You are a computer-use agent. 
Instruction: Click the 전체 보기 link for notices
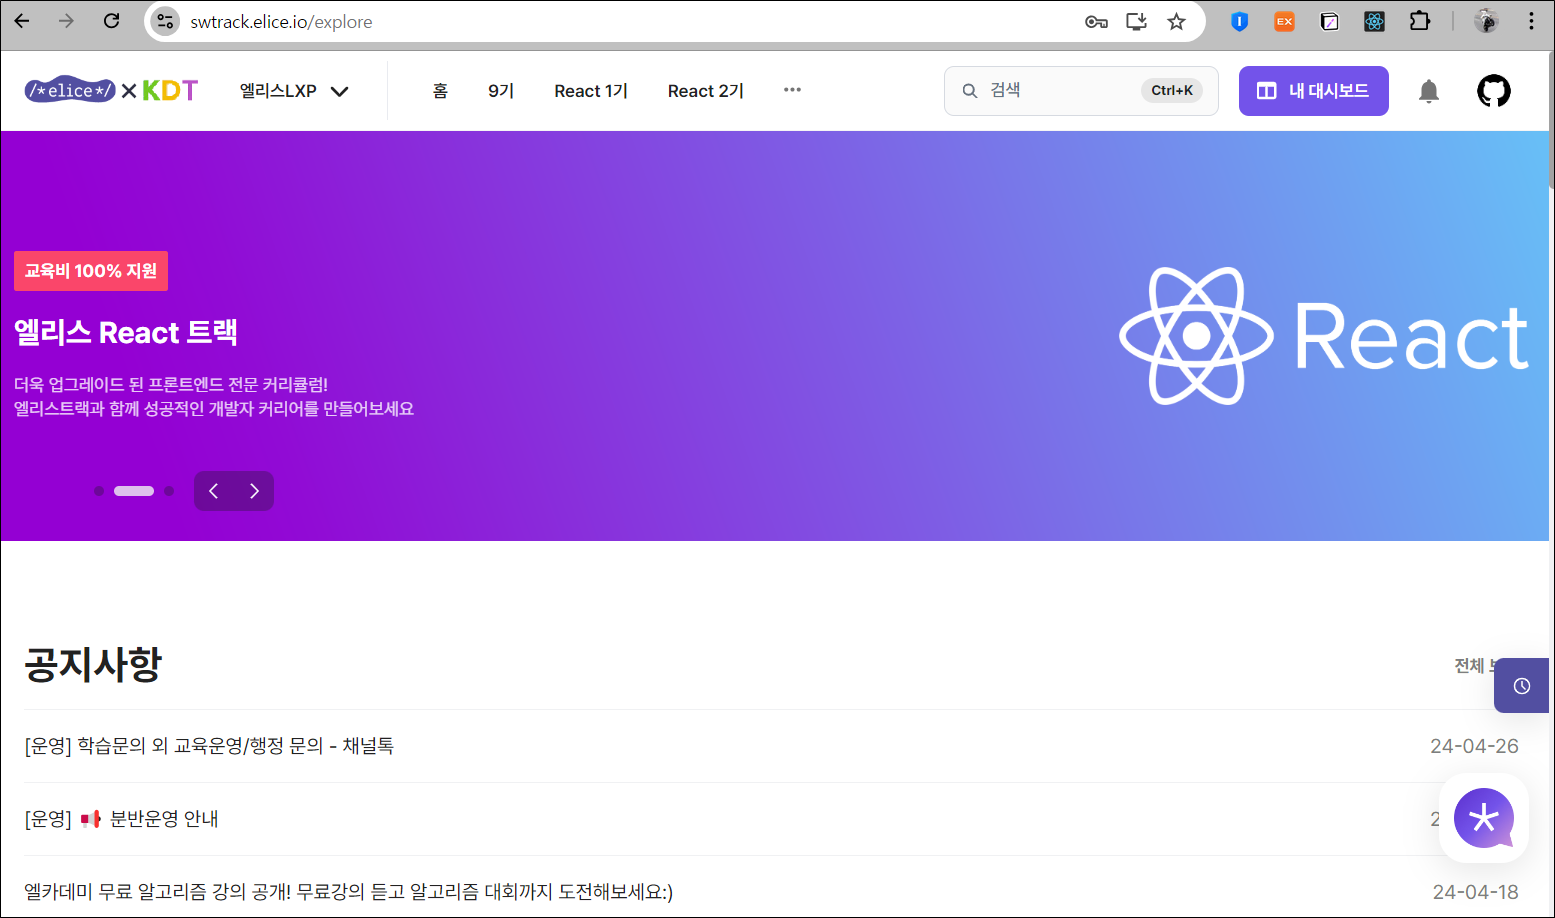pyautogui.click(x=1475, y=666)
